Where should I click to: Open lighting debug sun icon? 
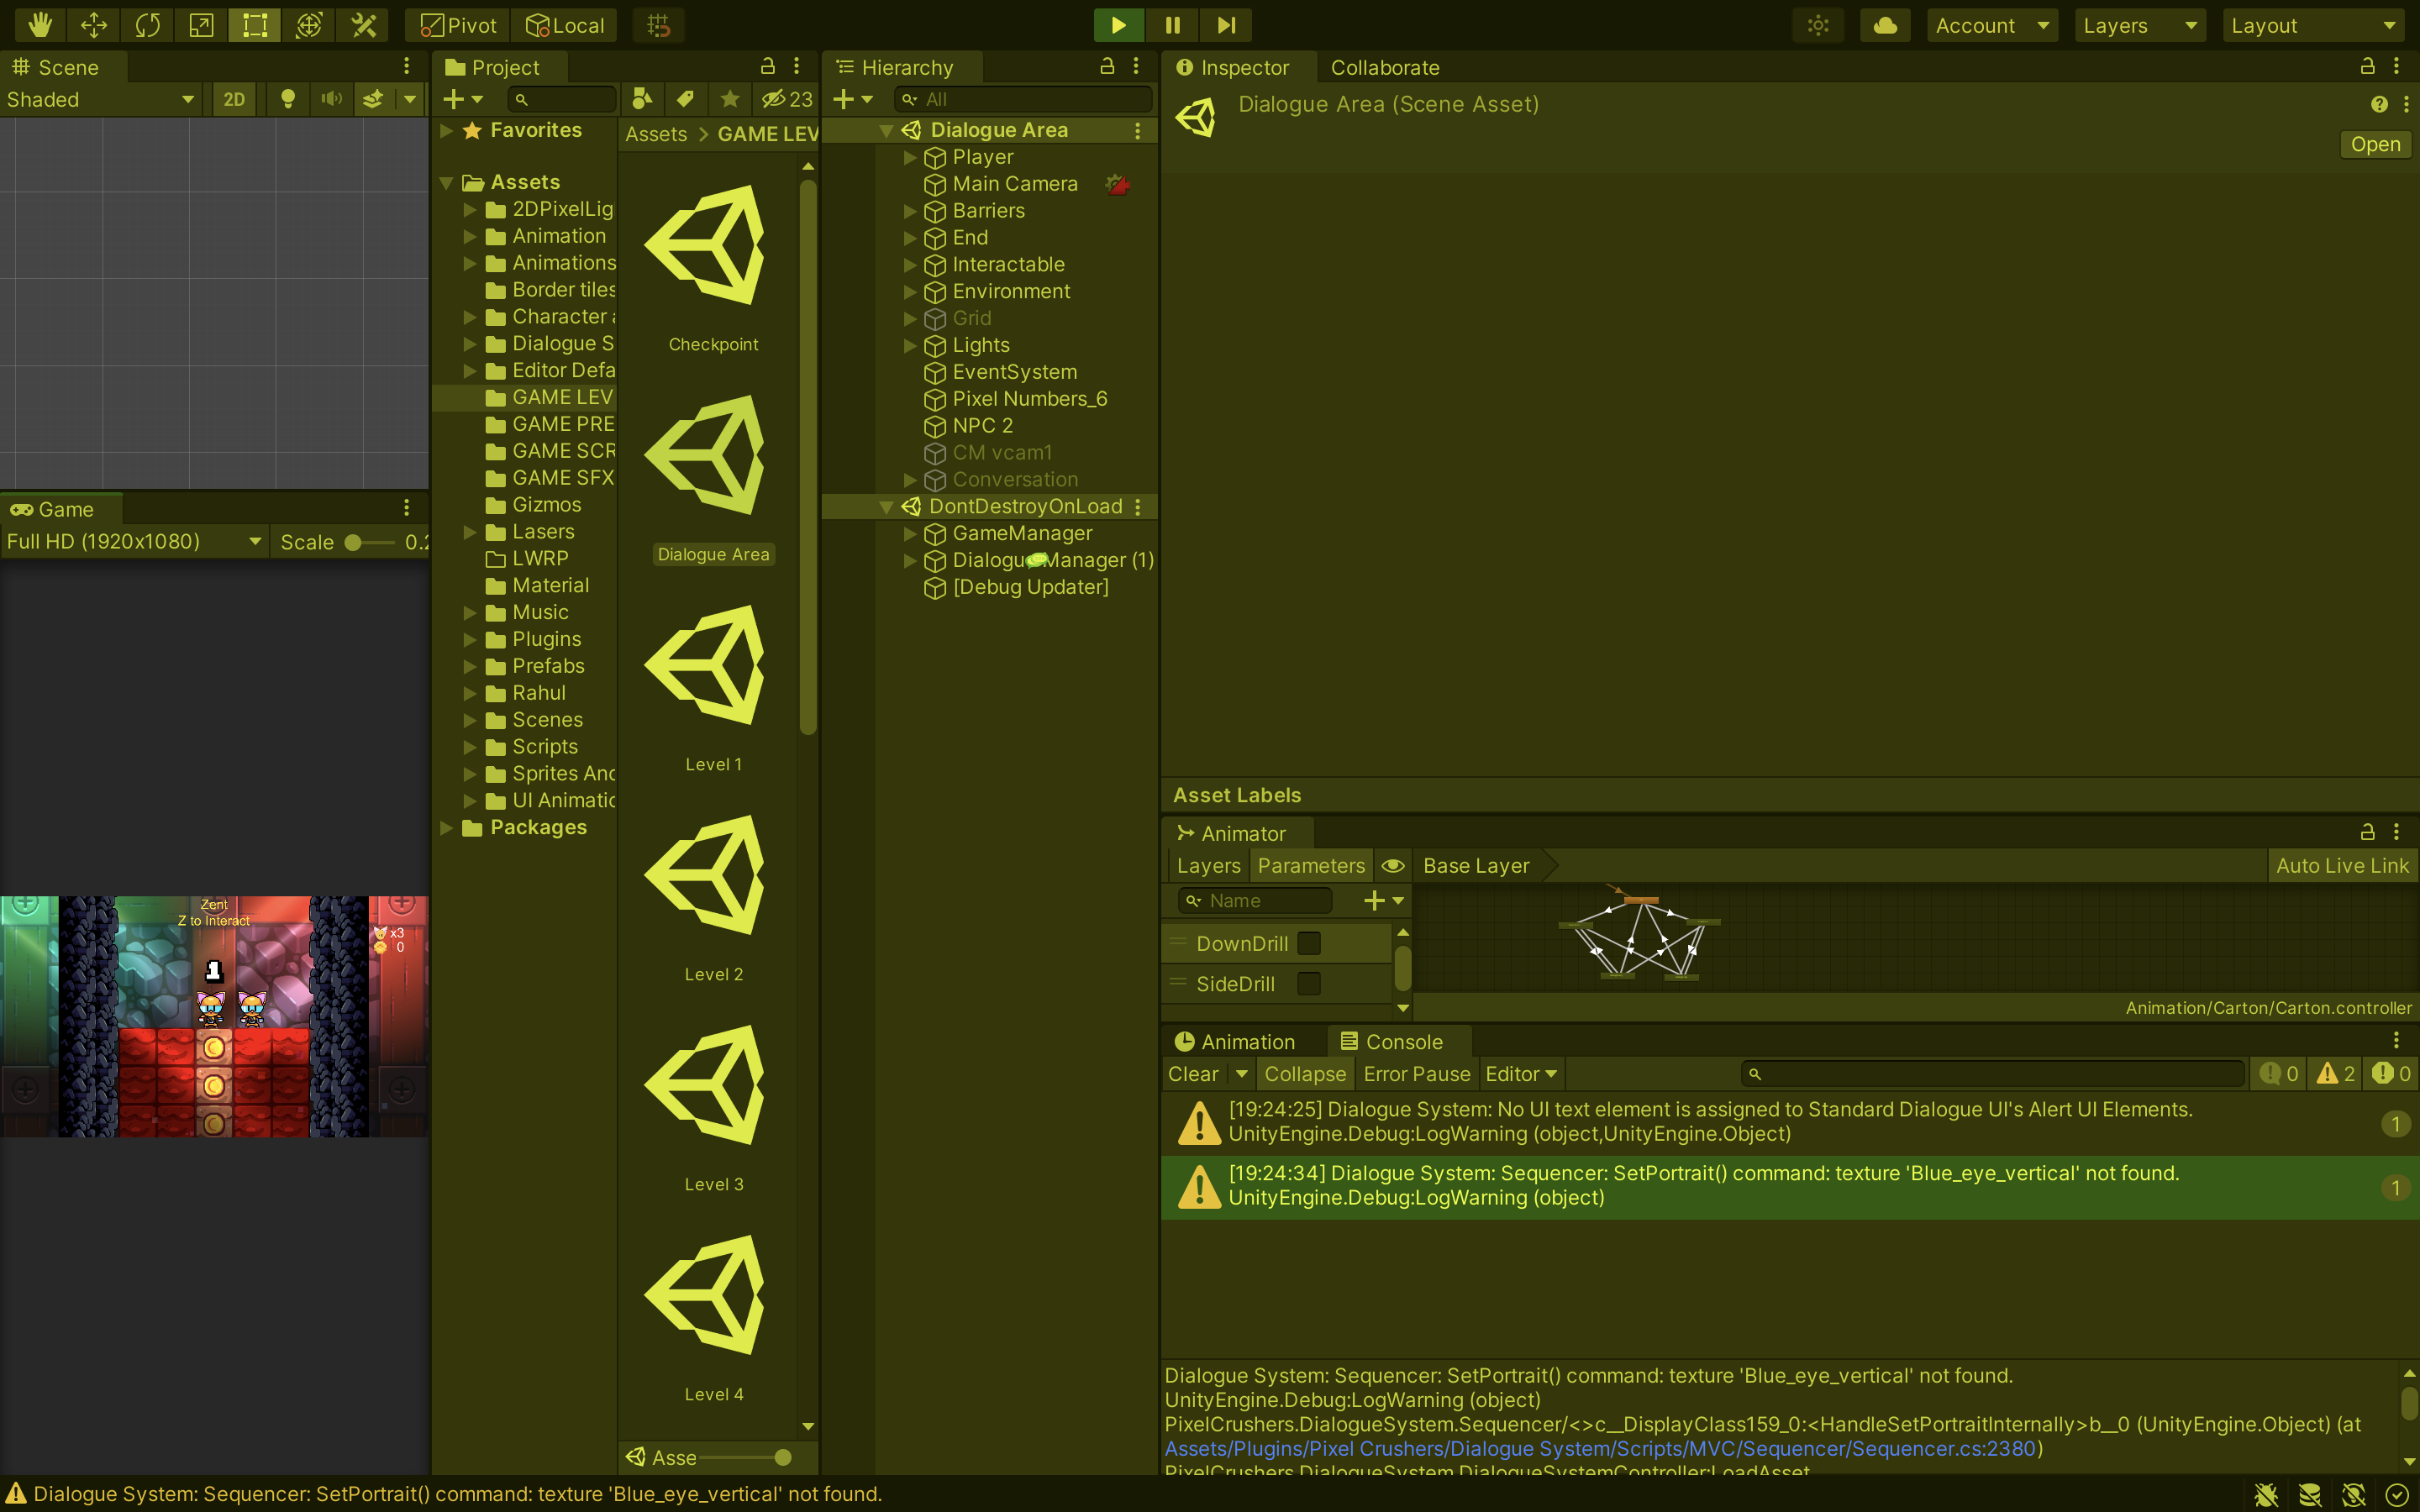(x=1818, y=25)
